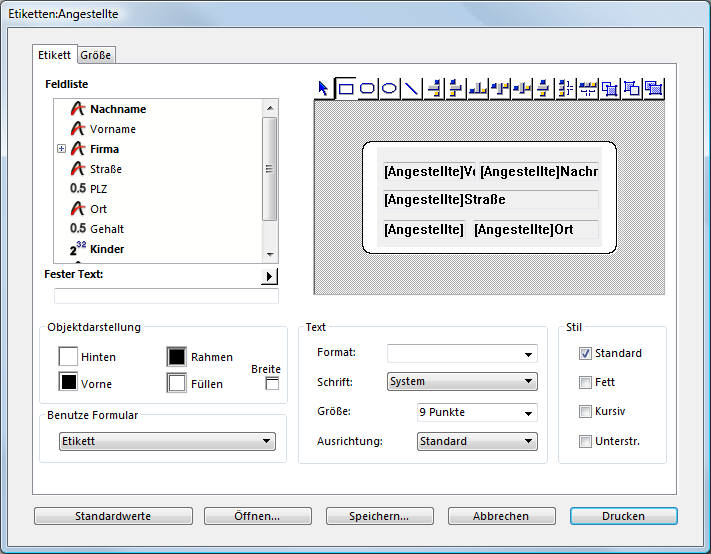This screenshot has height=554, width=711.
Task: Select the [Angestellte]V field in label preview
Action: (x=429, y=171)
